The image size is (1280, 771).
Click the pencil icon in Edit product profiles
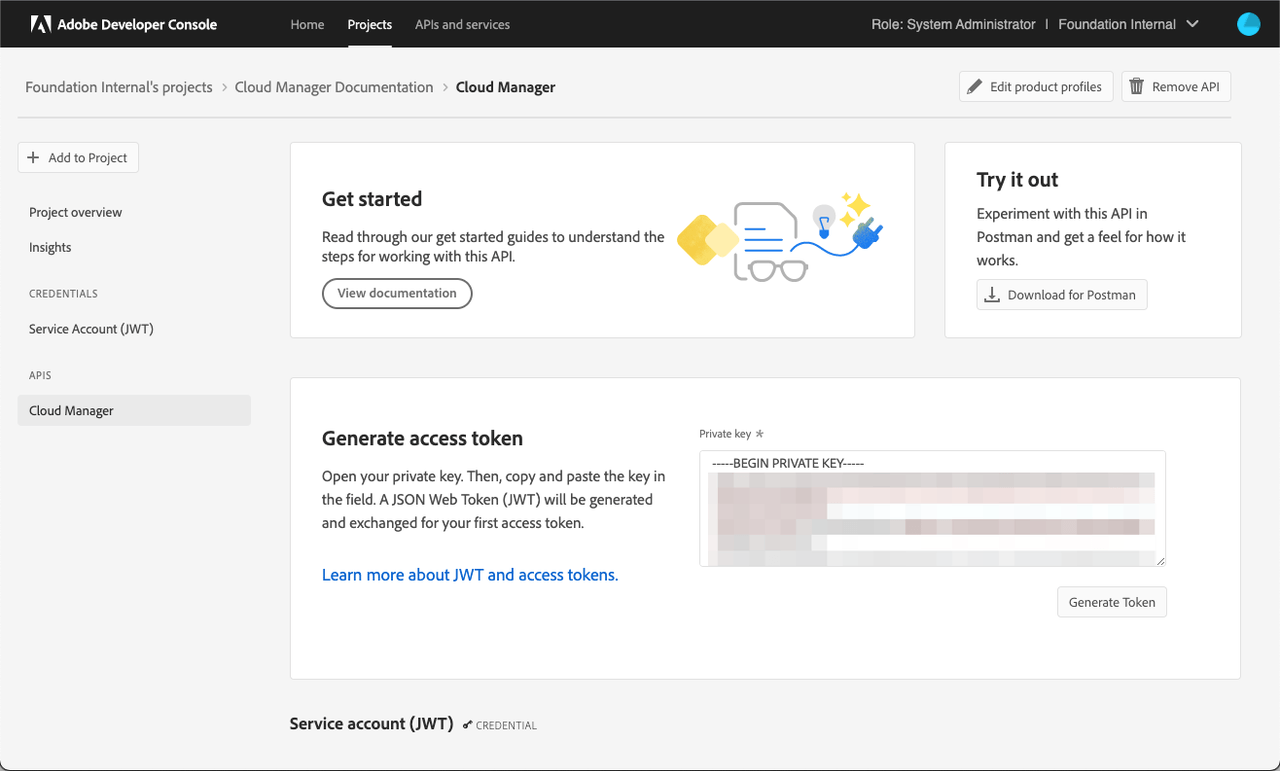[975, 87]
